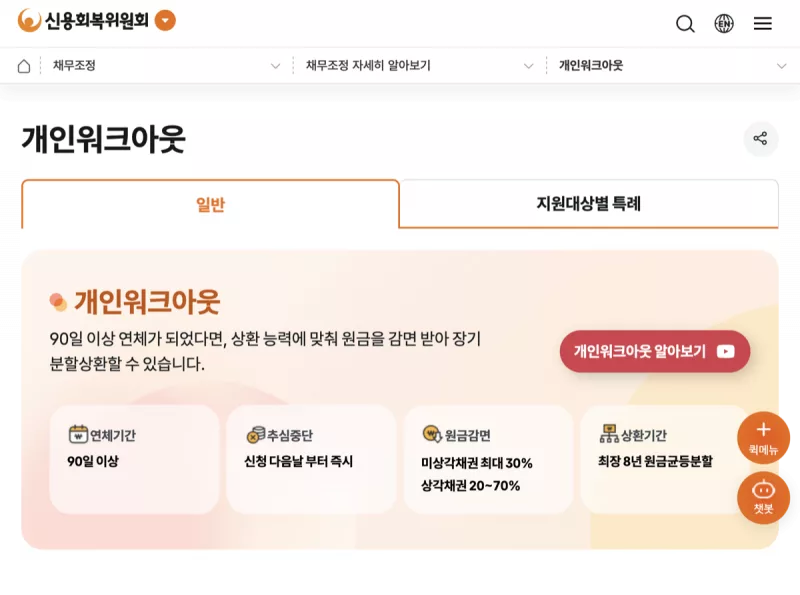Viewport: 800px width, 595px height.
Task: Click the 최장 8년 원금균등분할 text
Action: point(655,461)
